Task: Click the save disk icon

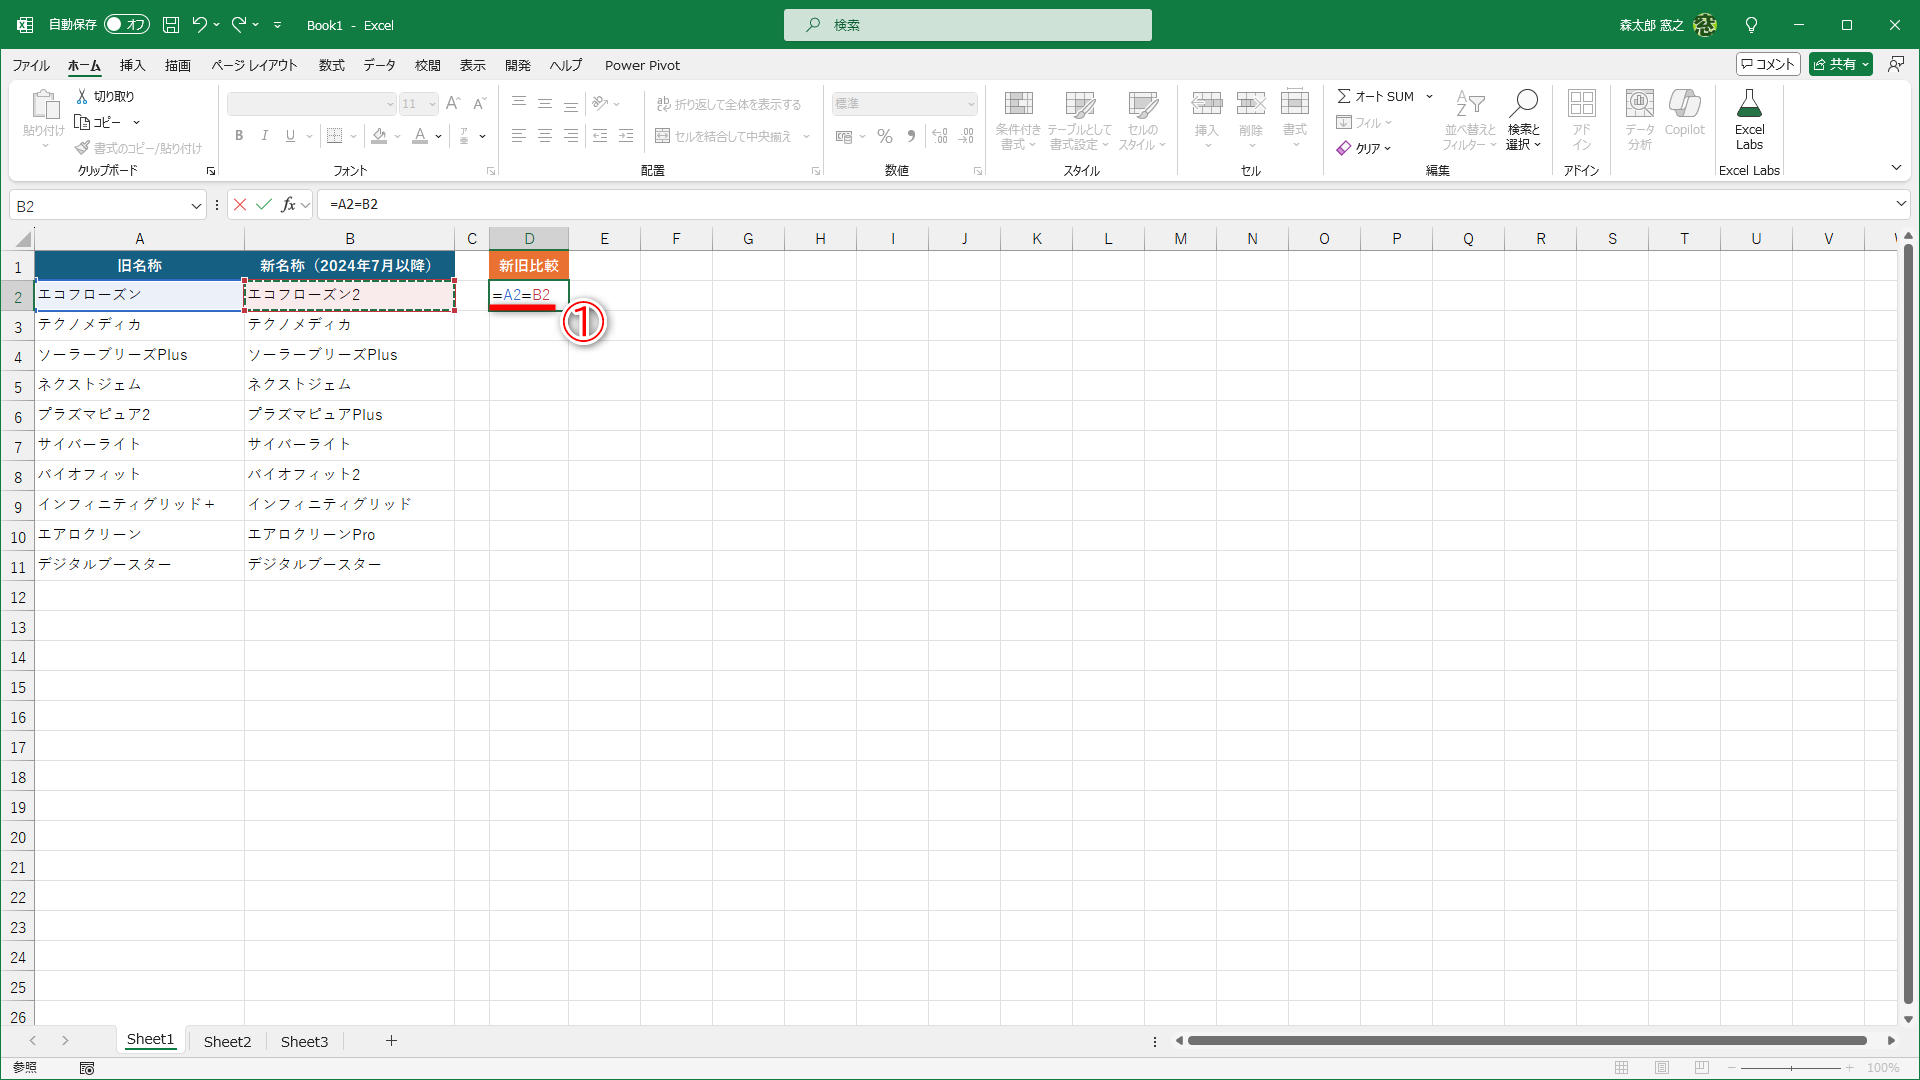Action: (x=171, y=25)
